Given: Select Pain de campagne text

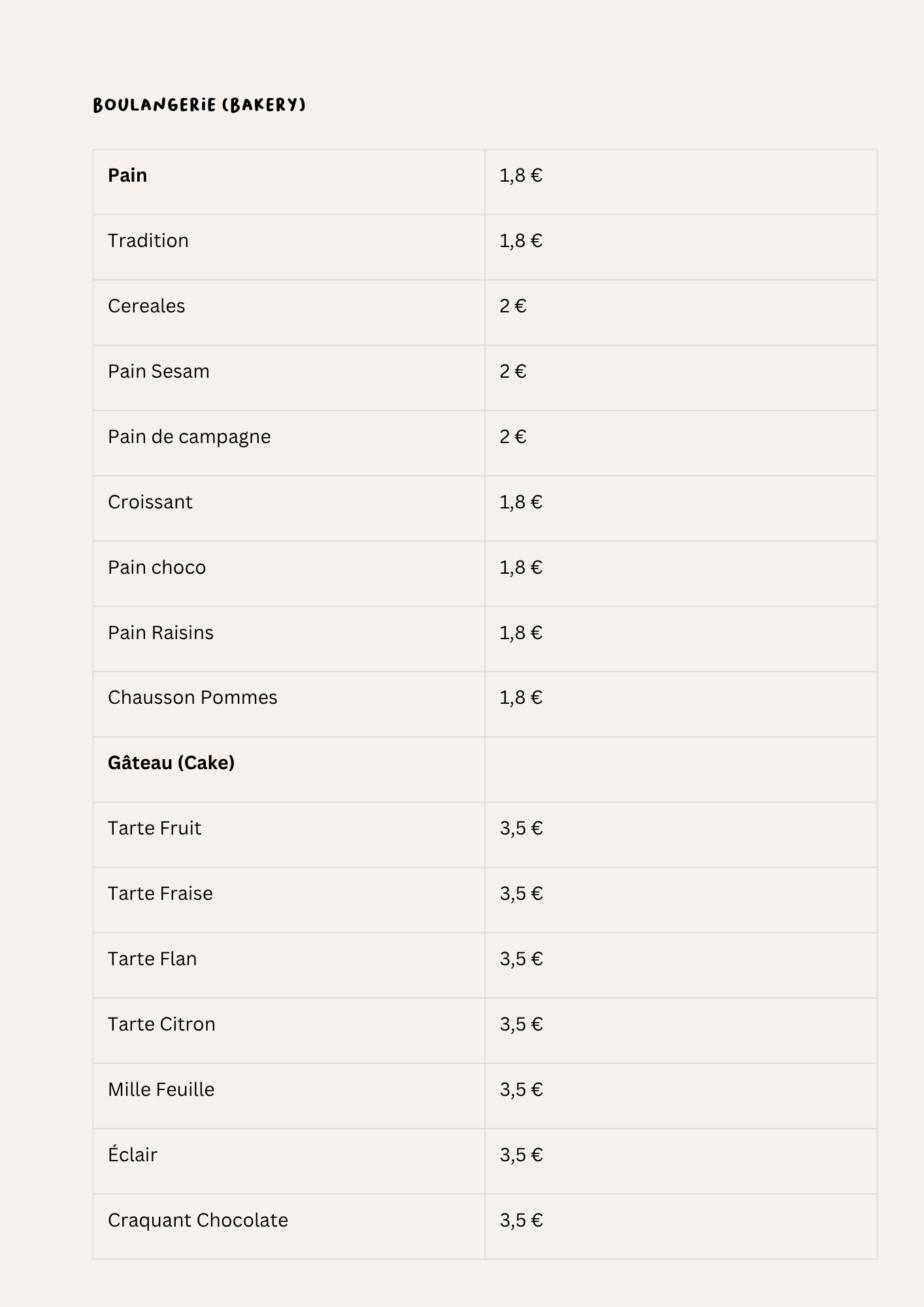Looking at the screenshot, I should 189,437.
